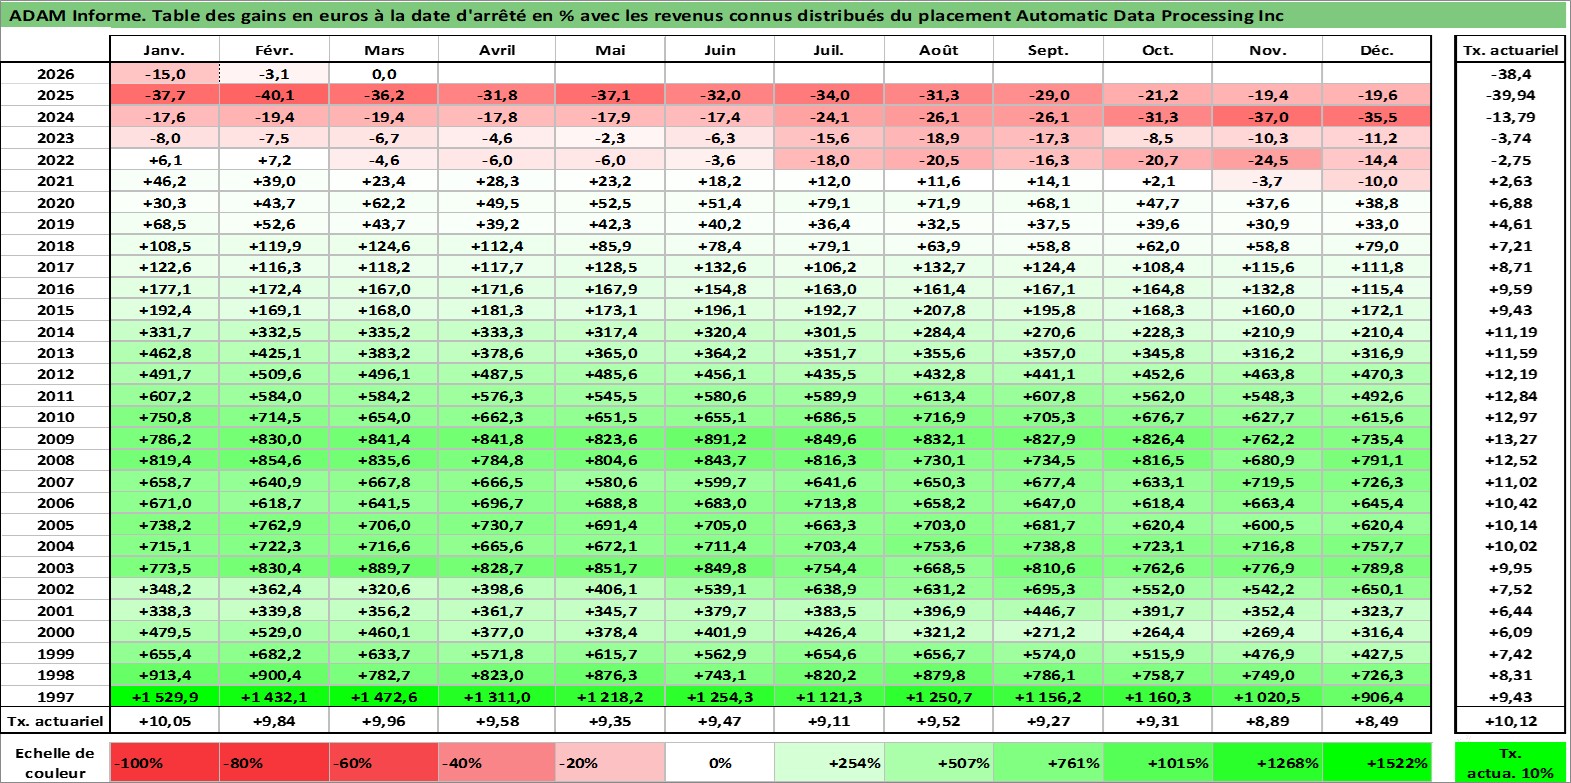Viewport: 1571px width, 783px height.
Task: Select the 0% white legend swatch
Action: tap(720, 762)
